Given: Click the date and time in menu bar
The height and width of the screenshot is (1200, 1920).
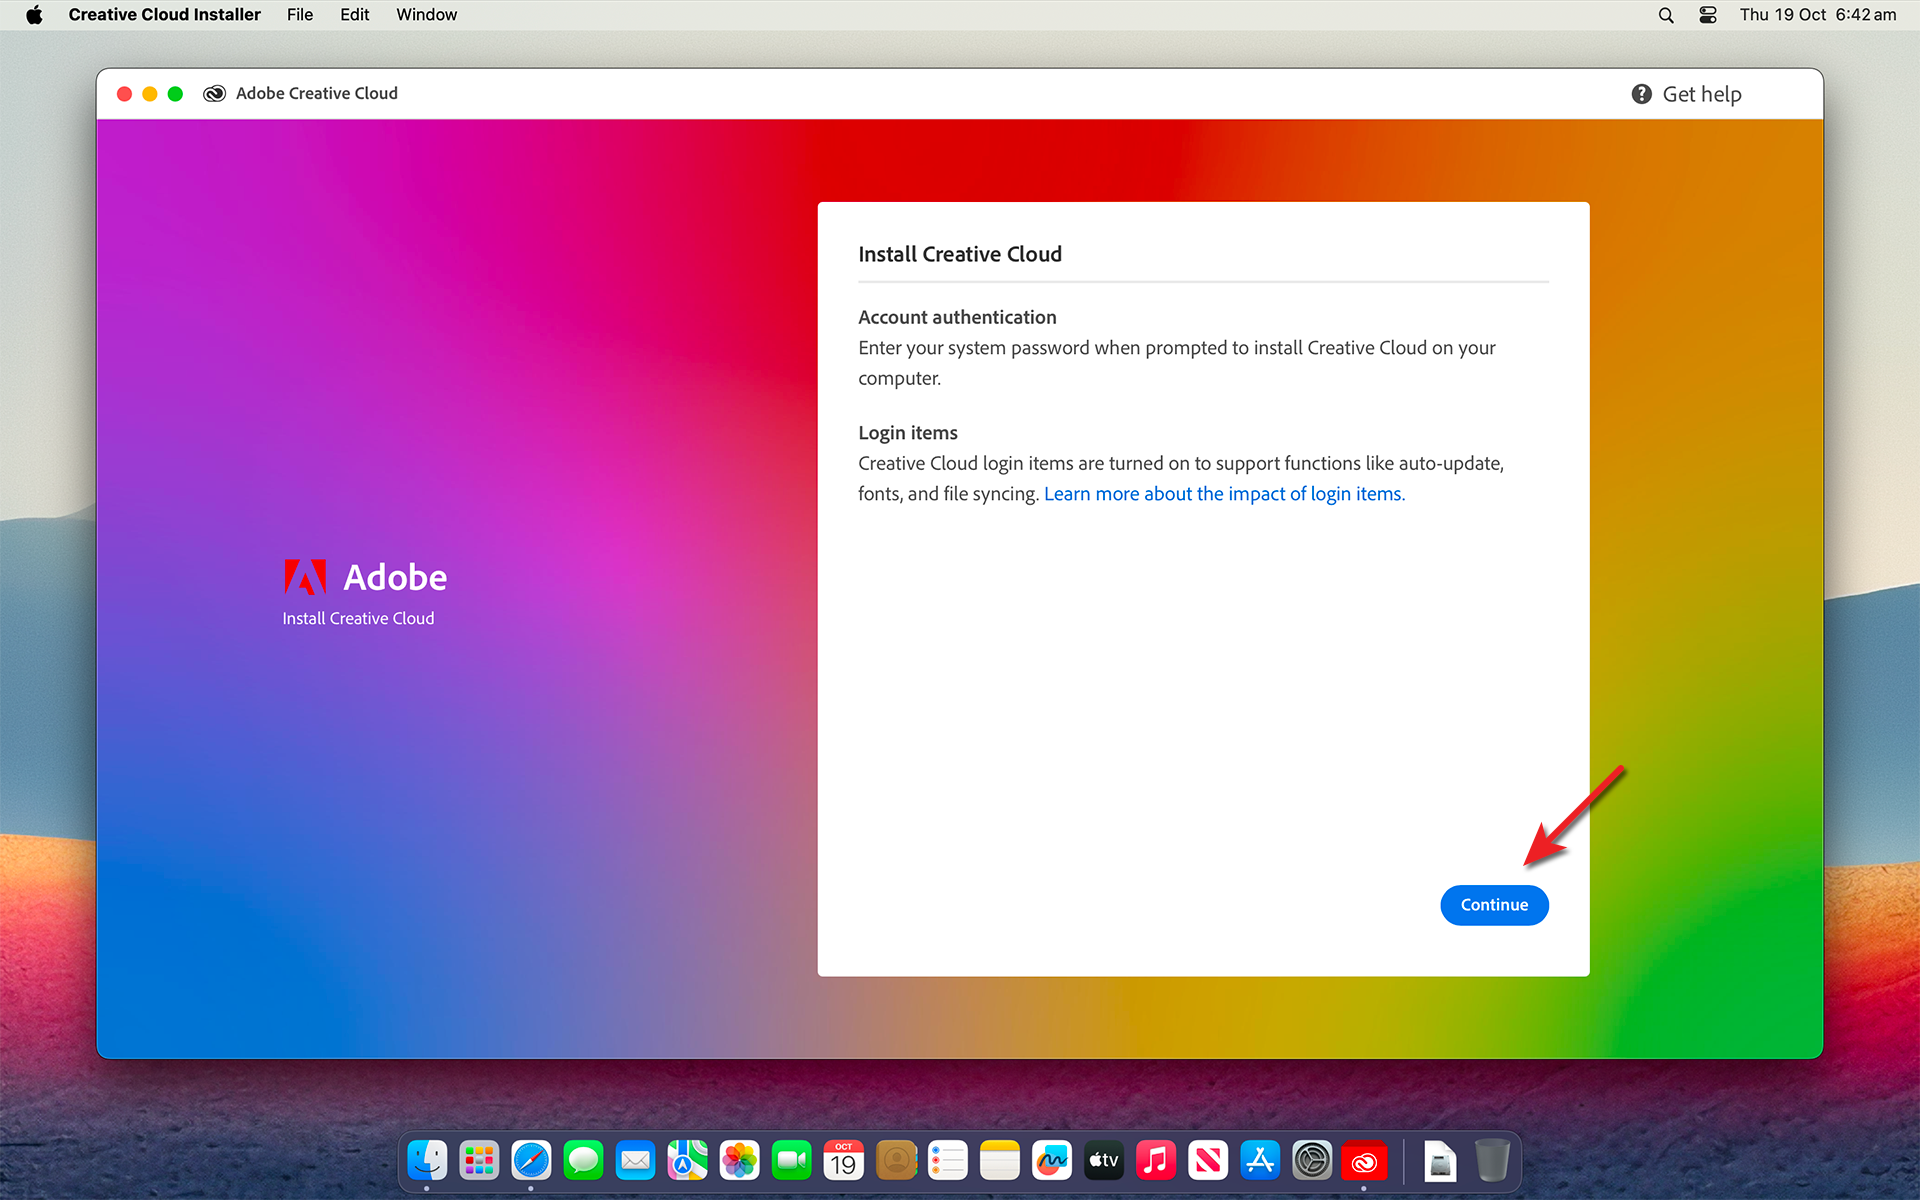Looking at the screenshot, I should pos(1817,15).
